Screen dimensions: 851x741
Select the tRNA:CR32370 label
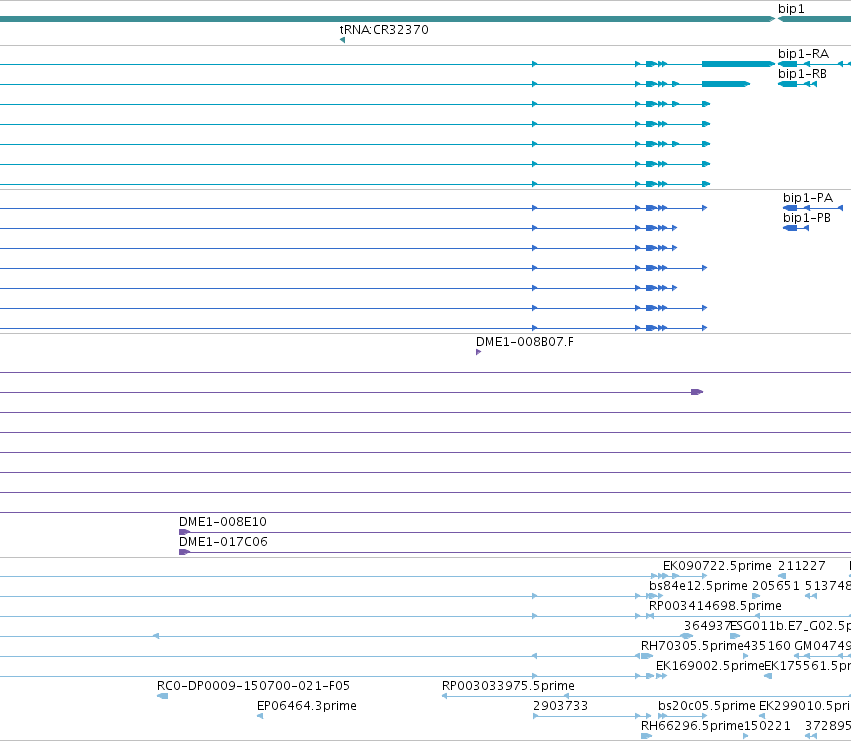tap(384, 30)
